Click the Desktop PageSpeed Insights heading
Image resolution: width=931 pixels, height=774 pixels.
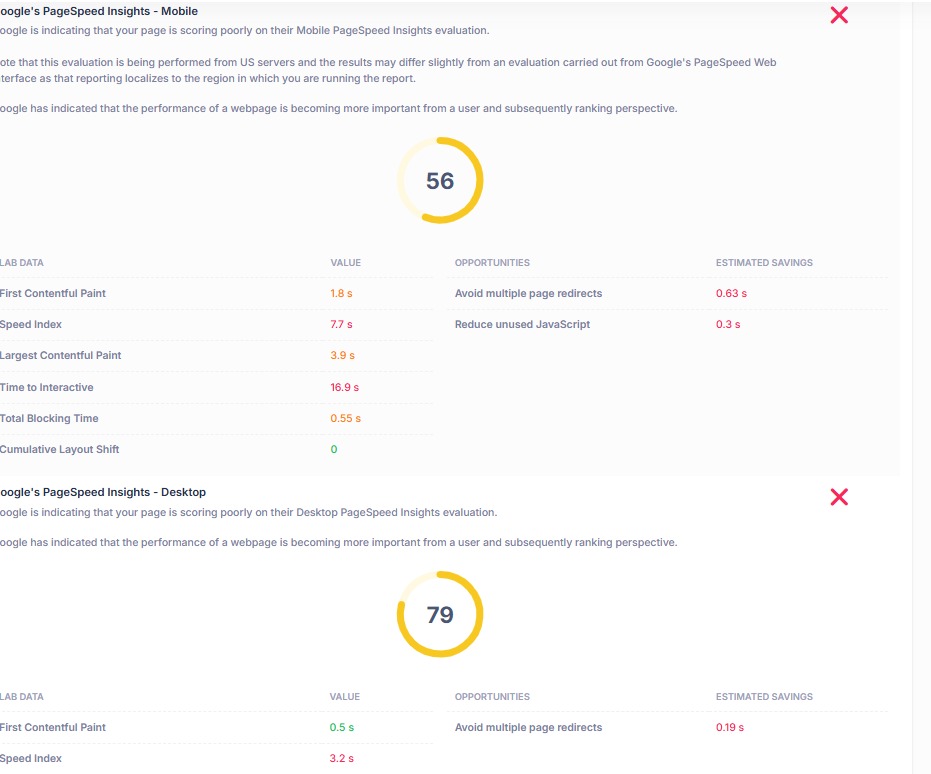tap(103, 492)
